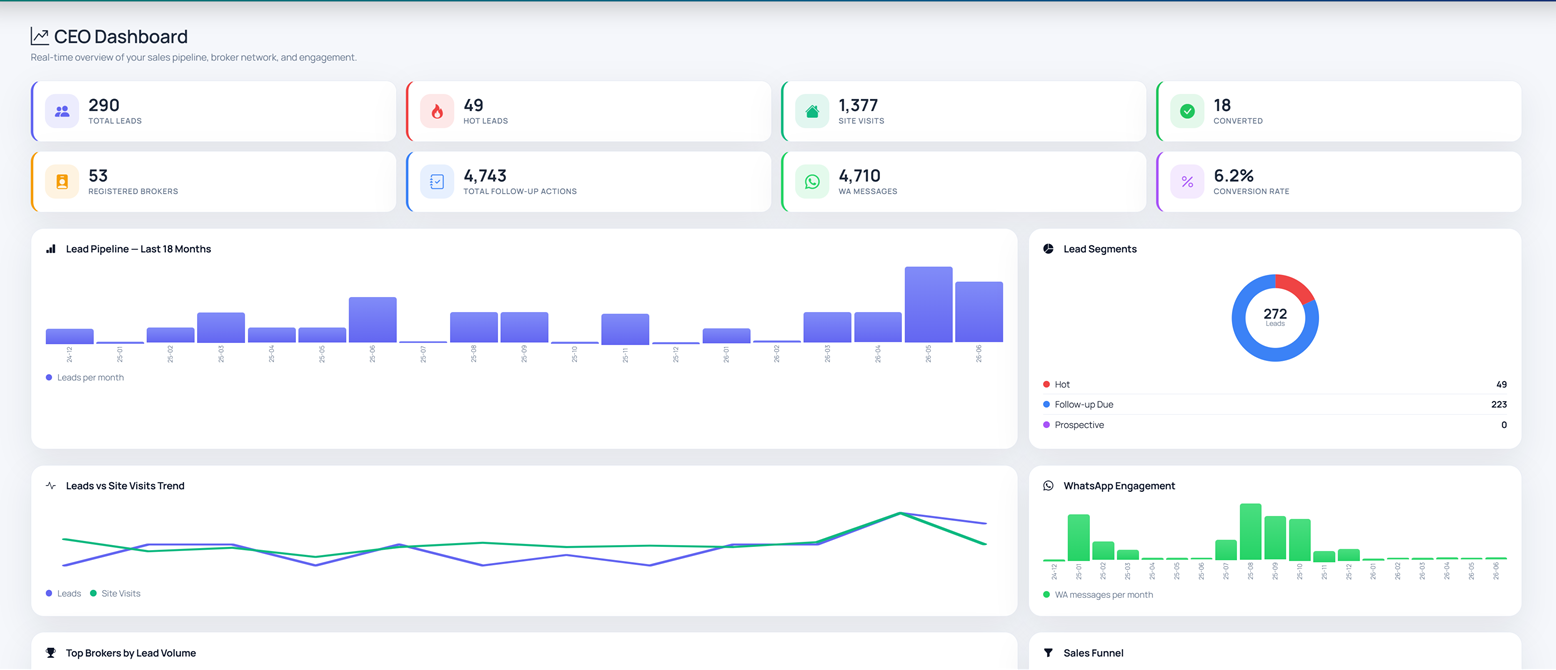Click the Leads per month legend dot
The height and width of the screenshot is (670, 1556).
[49, 378]
